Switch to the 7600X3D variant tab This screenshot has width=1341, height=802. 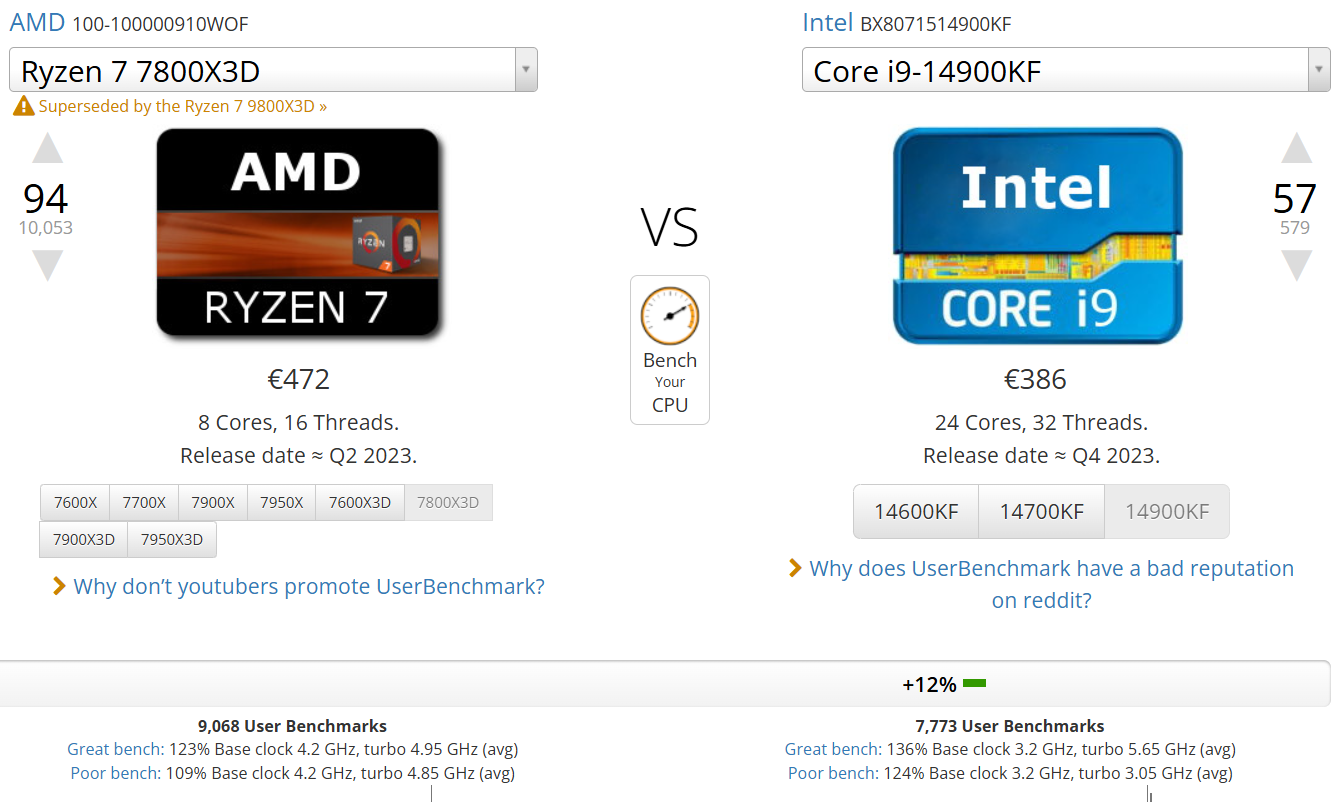(360, 503)
